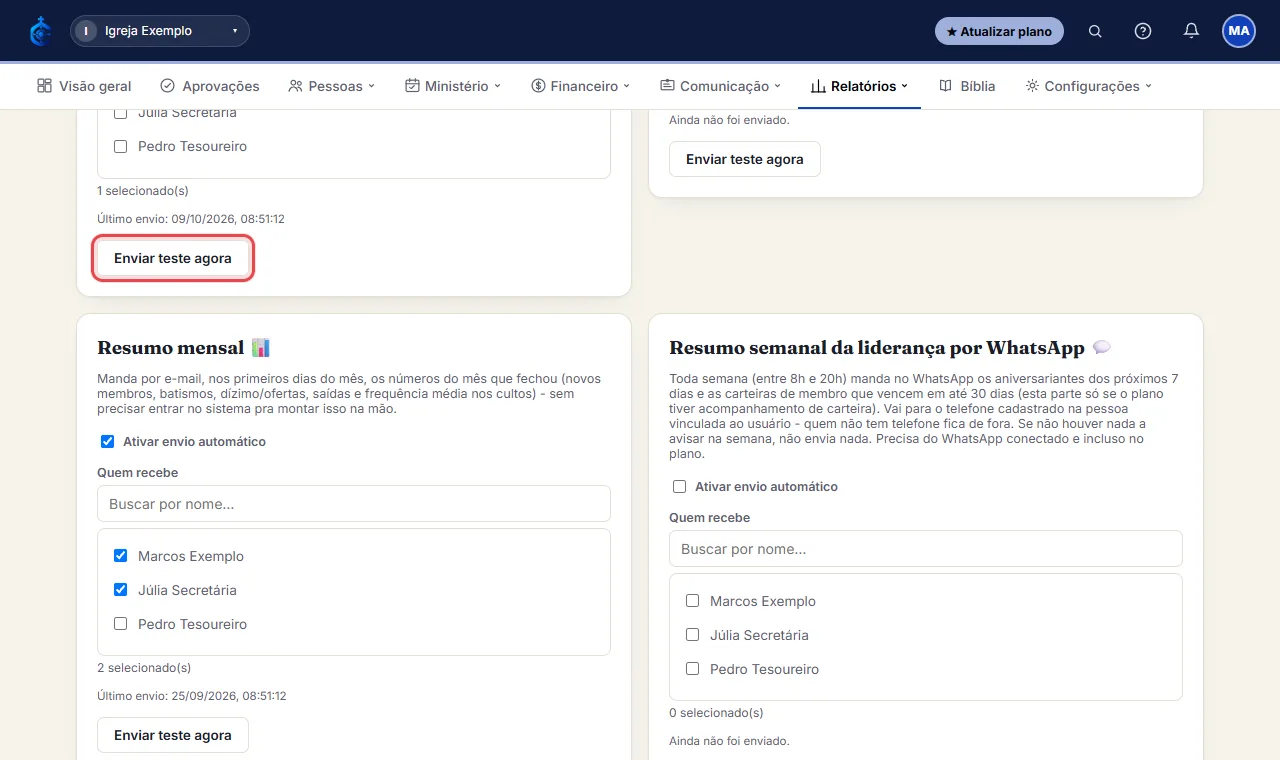Click the Ministério calendar icon
Screen dimensions: 1280x760
[412, 86]
